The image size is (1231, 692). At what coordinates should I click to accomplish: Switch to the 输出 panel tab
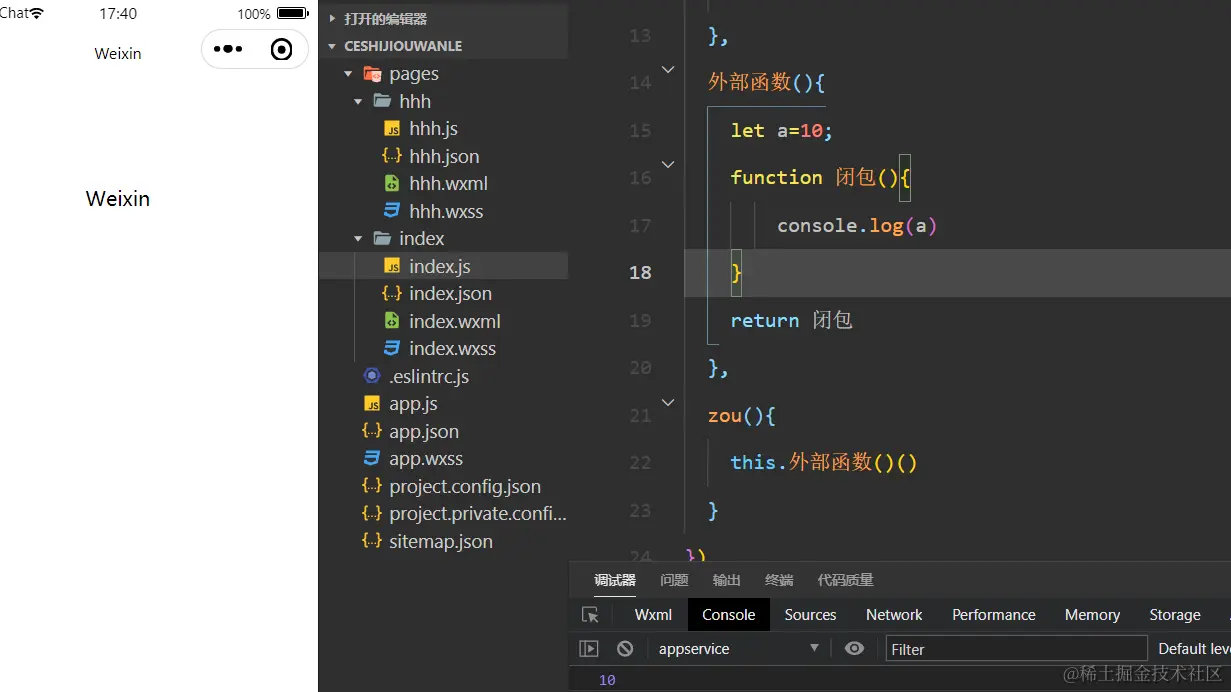click(x=727, y=580)
